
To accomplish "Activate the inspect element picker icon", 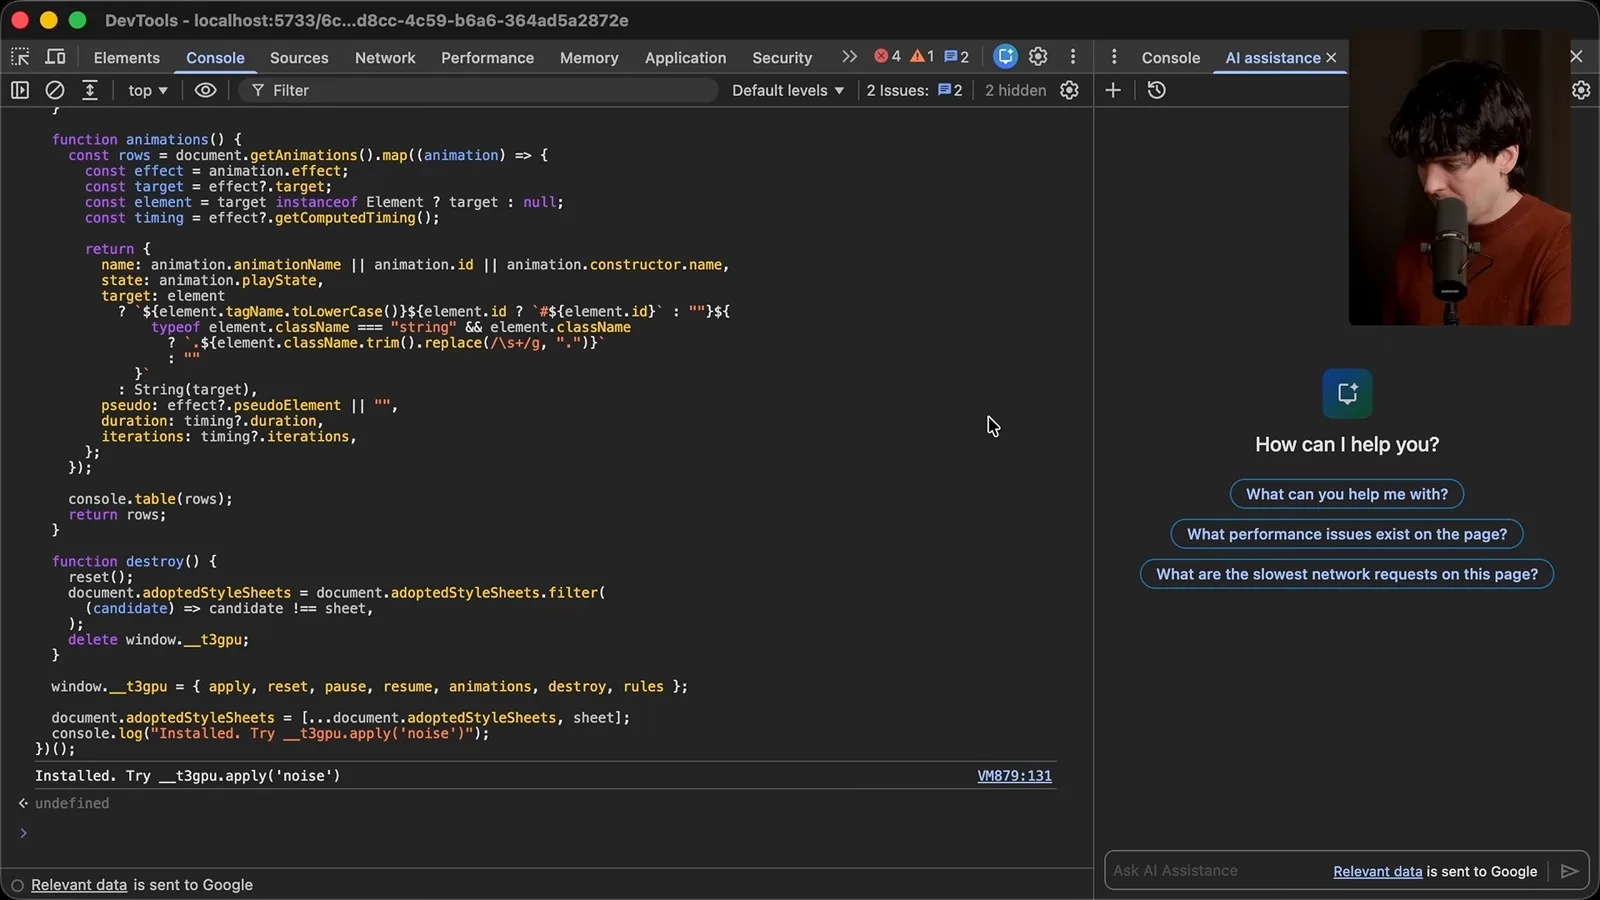I will click(20, 57).
